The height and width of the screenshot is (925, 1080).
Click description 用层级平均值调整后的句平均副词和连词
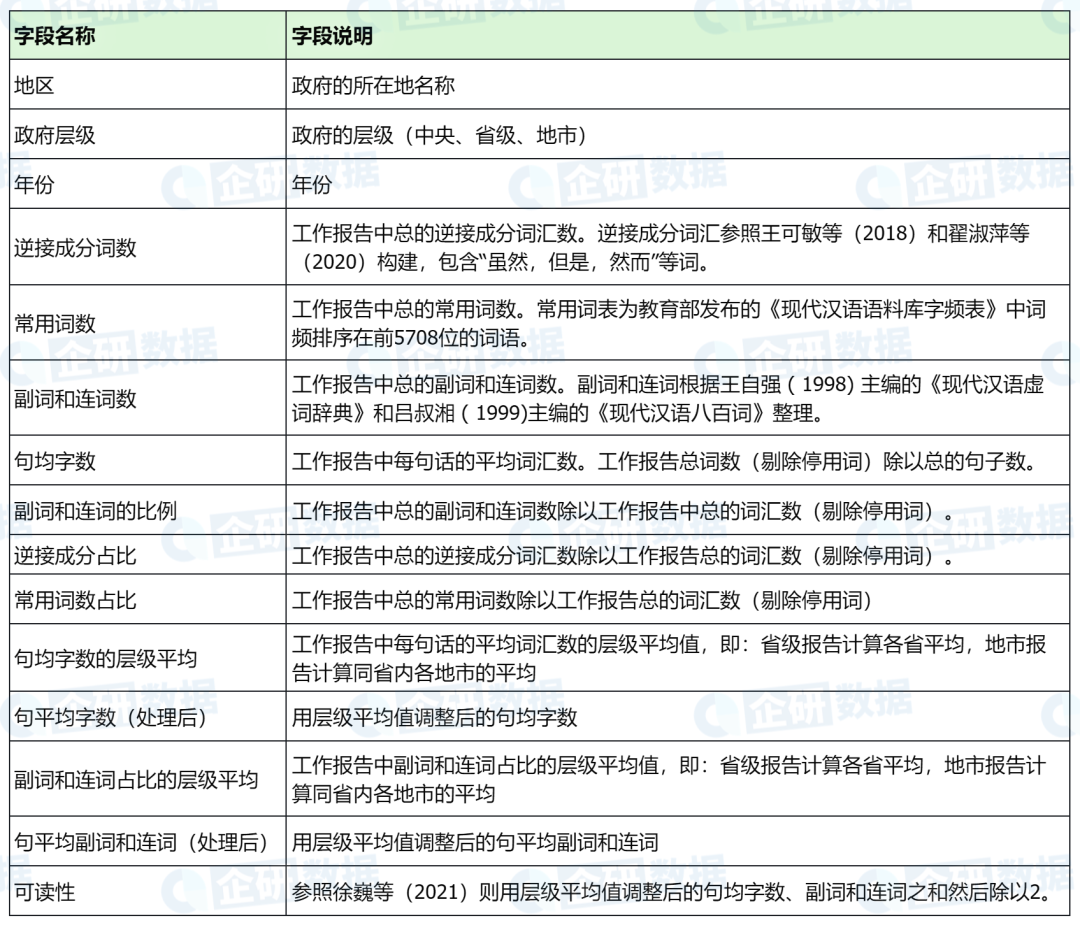pos(678,842)
